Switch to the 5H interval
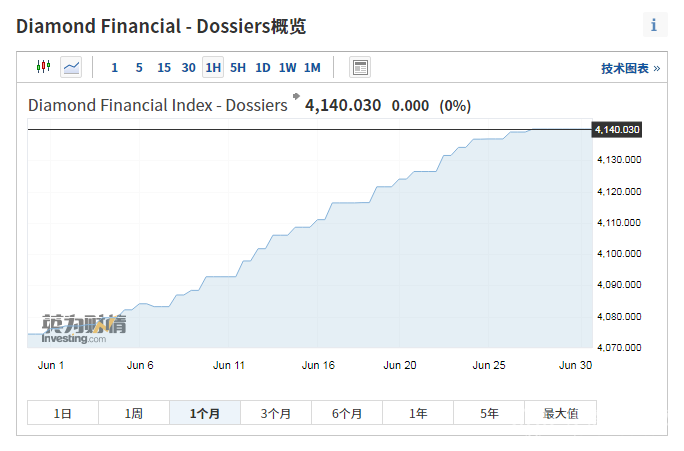Screen dimensions: 684x451 click(238, 68)
